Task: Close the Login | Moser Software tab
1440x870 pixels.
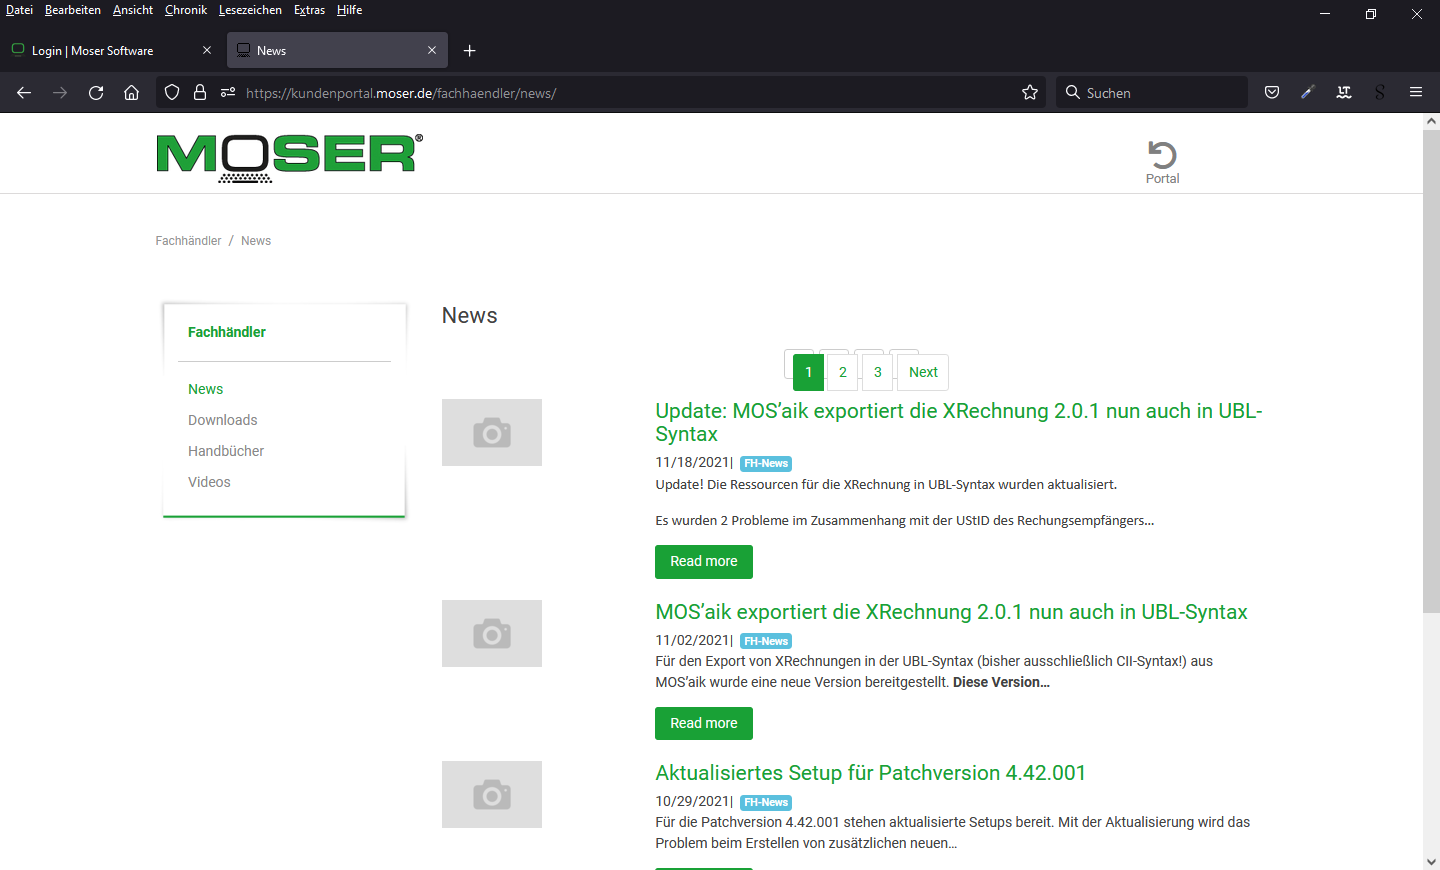Action: [x=207, y=50]
